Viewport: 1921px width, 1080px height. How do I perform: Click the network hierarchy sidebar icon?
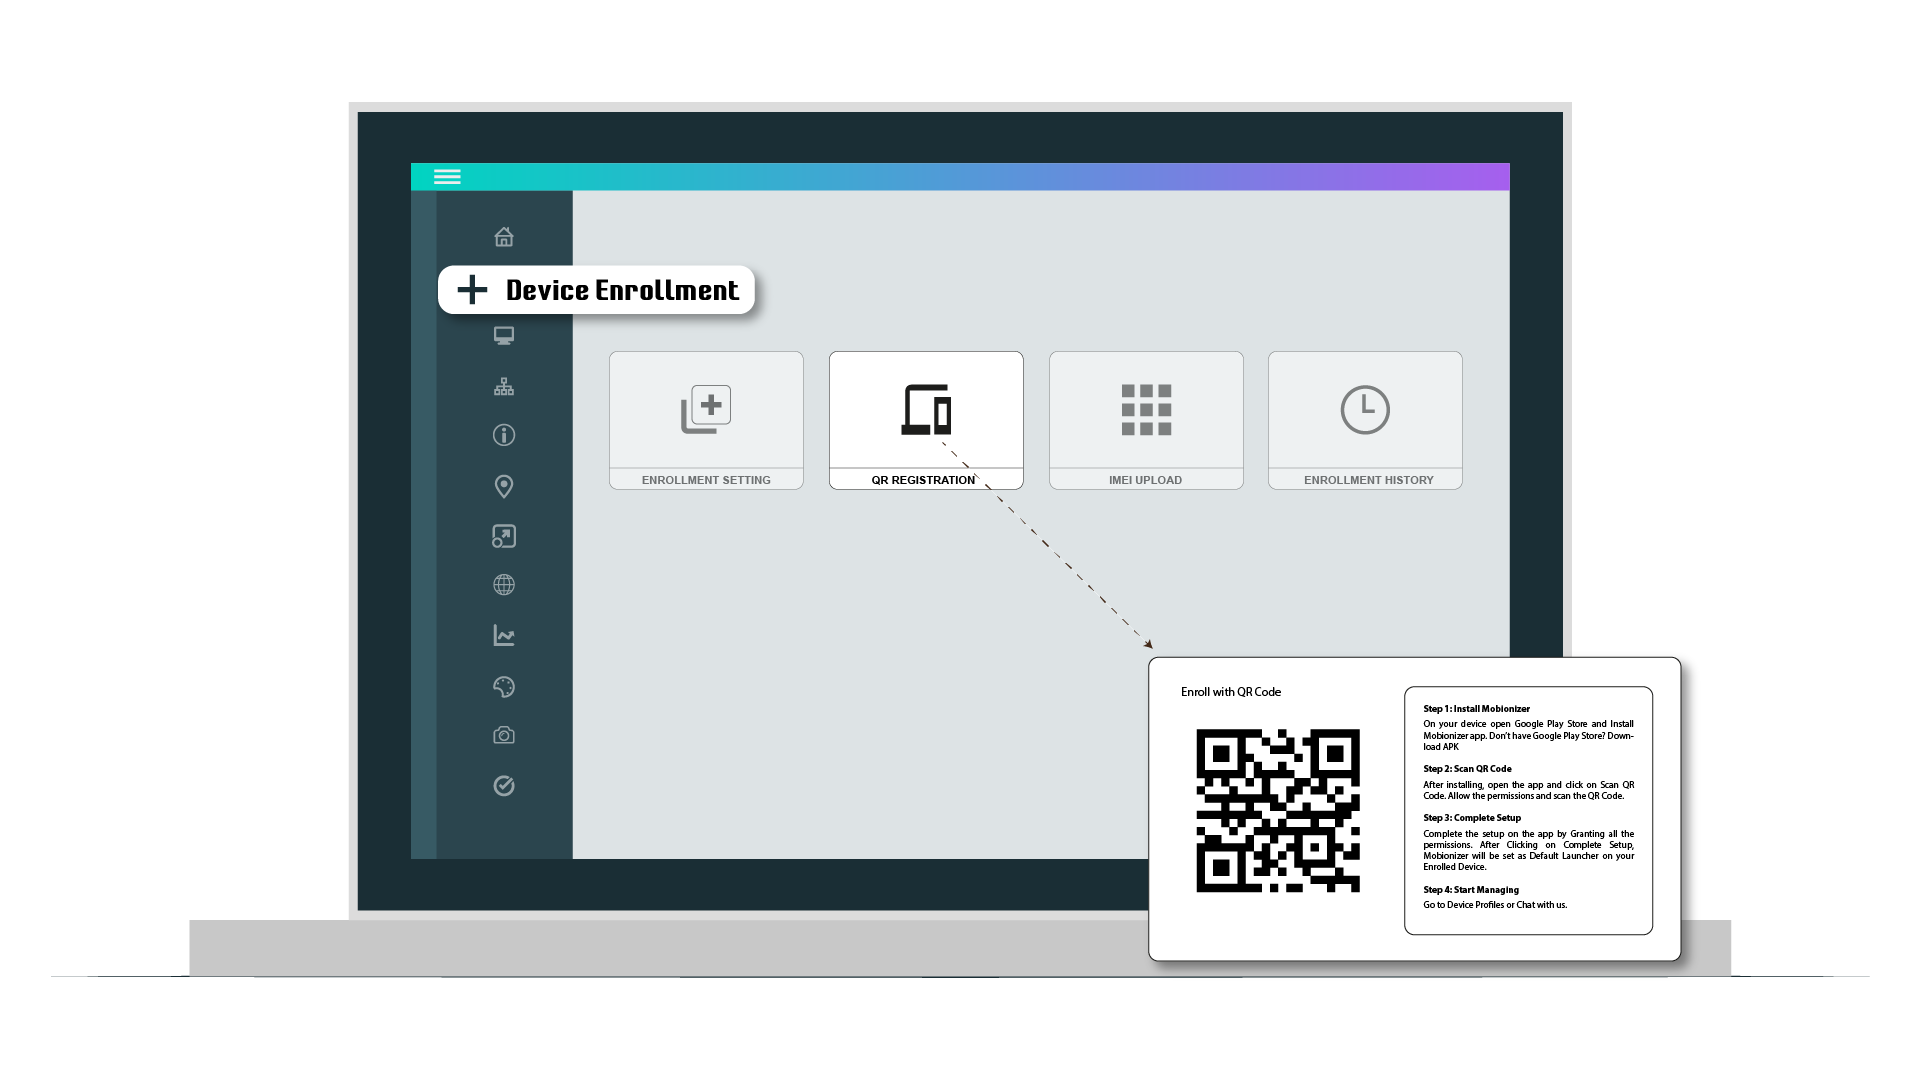coord(504,386)
